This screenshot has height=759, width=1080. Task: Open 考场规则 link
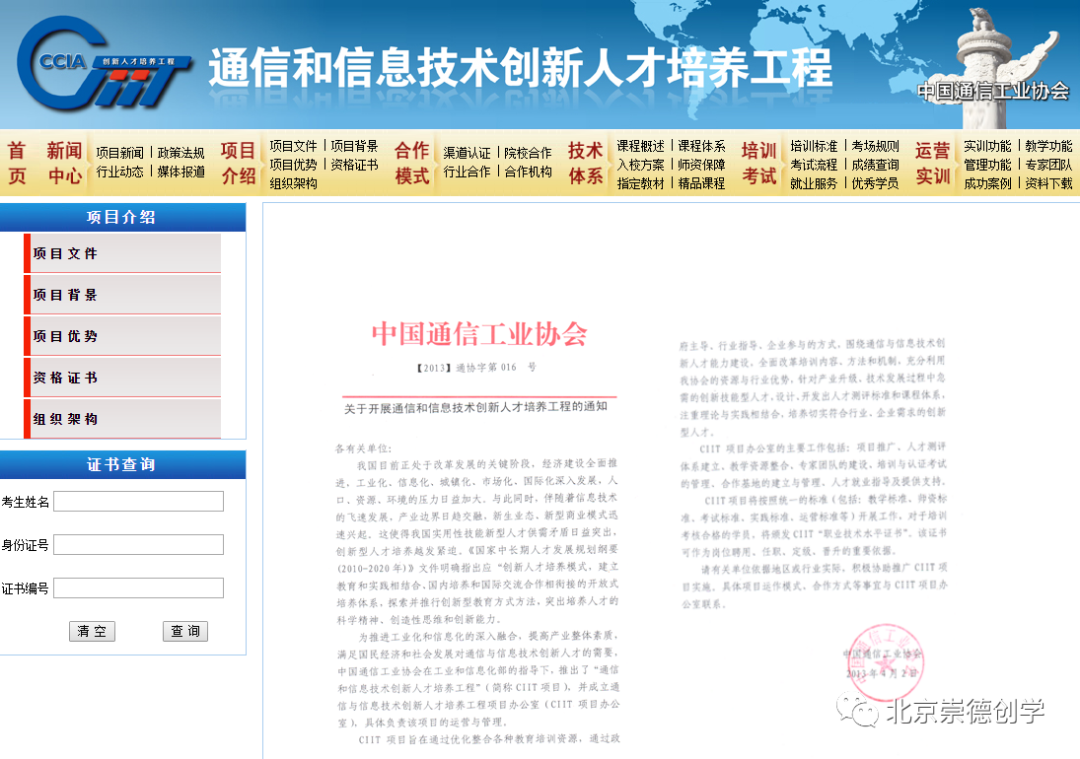(x=875, y=146)
